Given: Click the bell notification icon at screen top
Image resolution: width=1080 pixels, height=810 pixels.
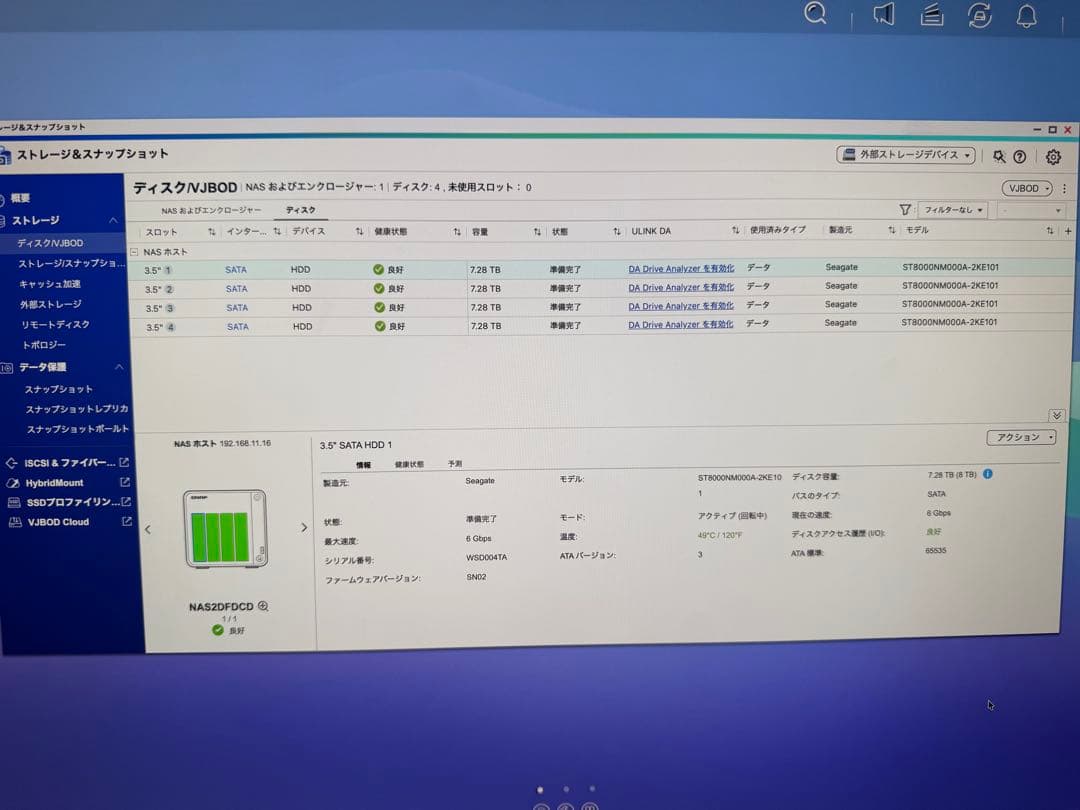Looking at the screenshot, I should pyautogui.click(x=1027, y=15).
